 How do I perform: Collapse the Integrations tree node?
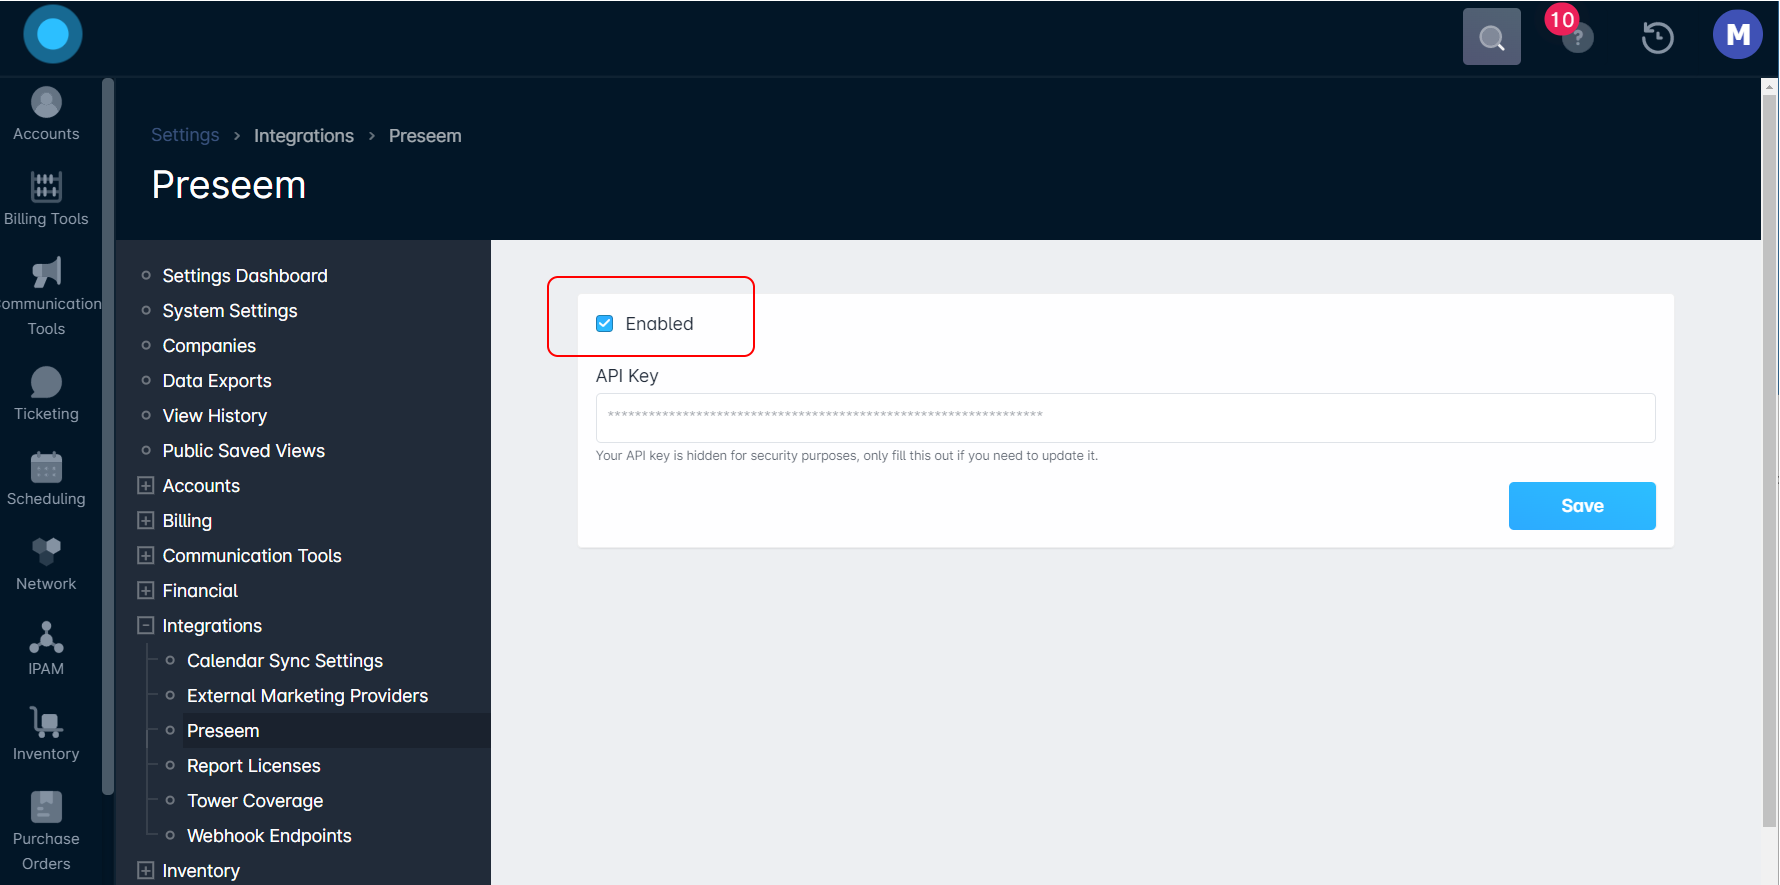click(x=145, y=625)
